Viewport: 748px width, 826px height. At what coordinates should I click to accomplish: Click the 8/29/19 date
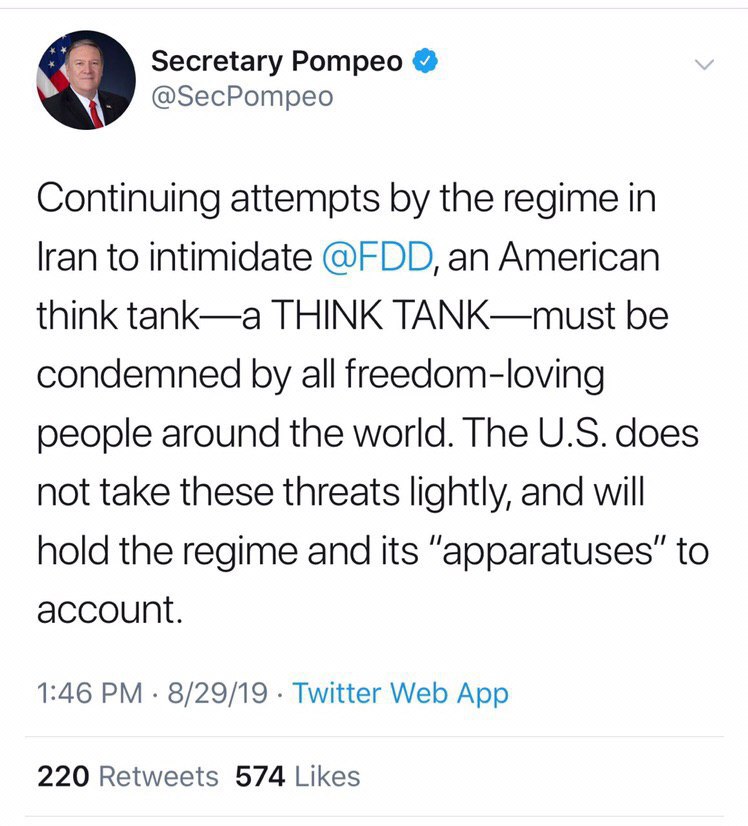(218, 693)
